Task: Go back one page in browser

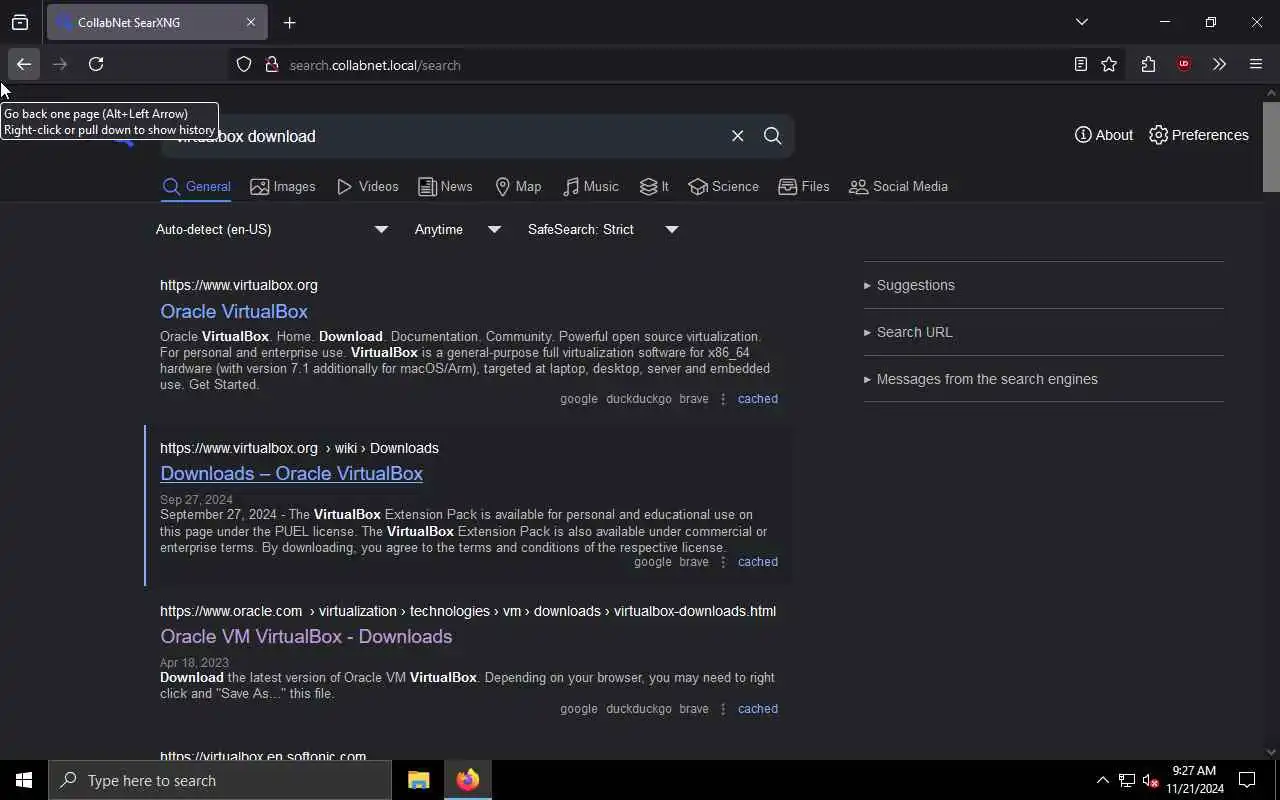Action: pos(23,64)
